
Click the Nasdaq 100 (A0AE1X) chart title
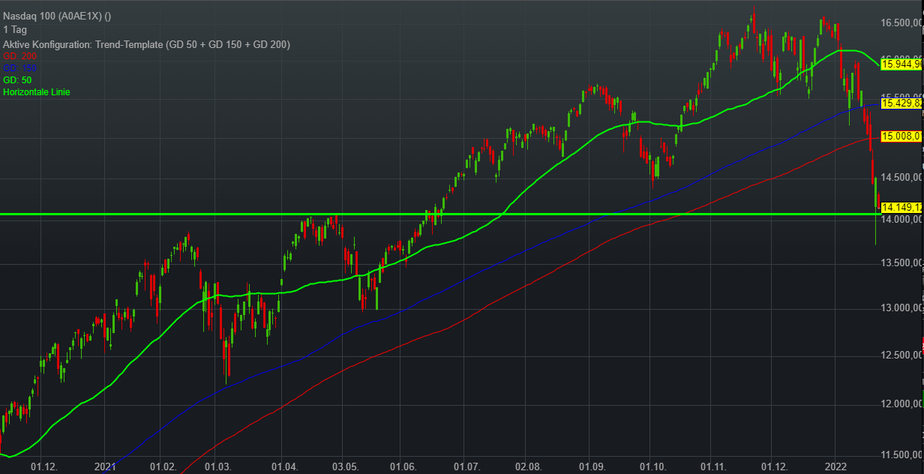tap(57, 17)
